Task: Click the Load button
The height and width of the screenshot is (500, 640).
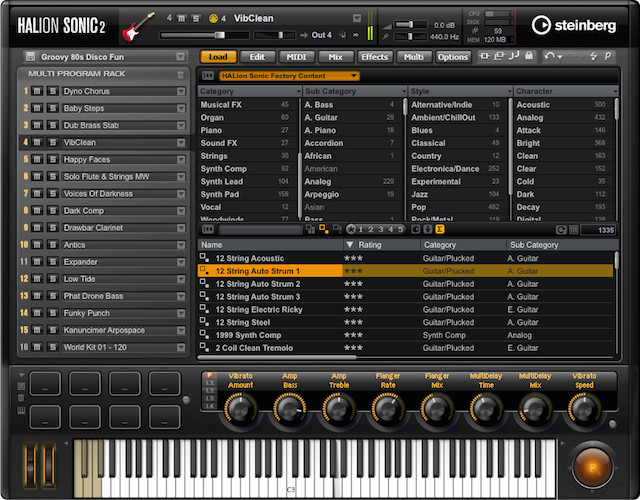Action: [x=218, y=57]
